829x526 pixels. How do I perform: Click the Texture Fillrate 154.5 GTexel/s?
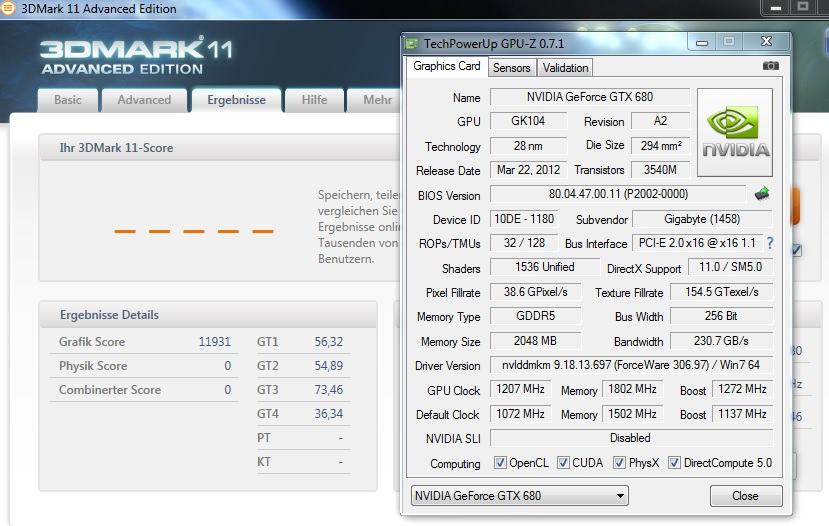(x=722, y=292)
